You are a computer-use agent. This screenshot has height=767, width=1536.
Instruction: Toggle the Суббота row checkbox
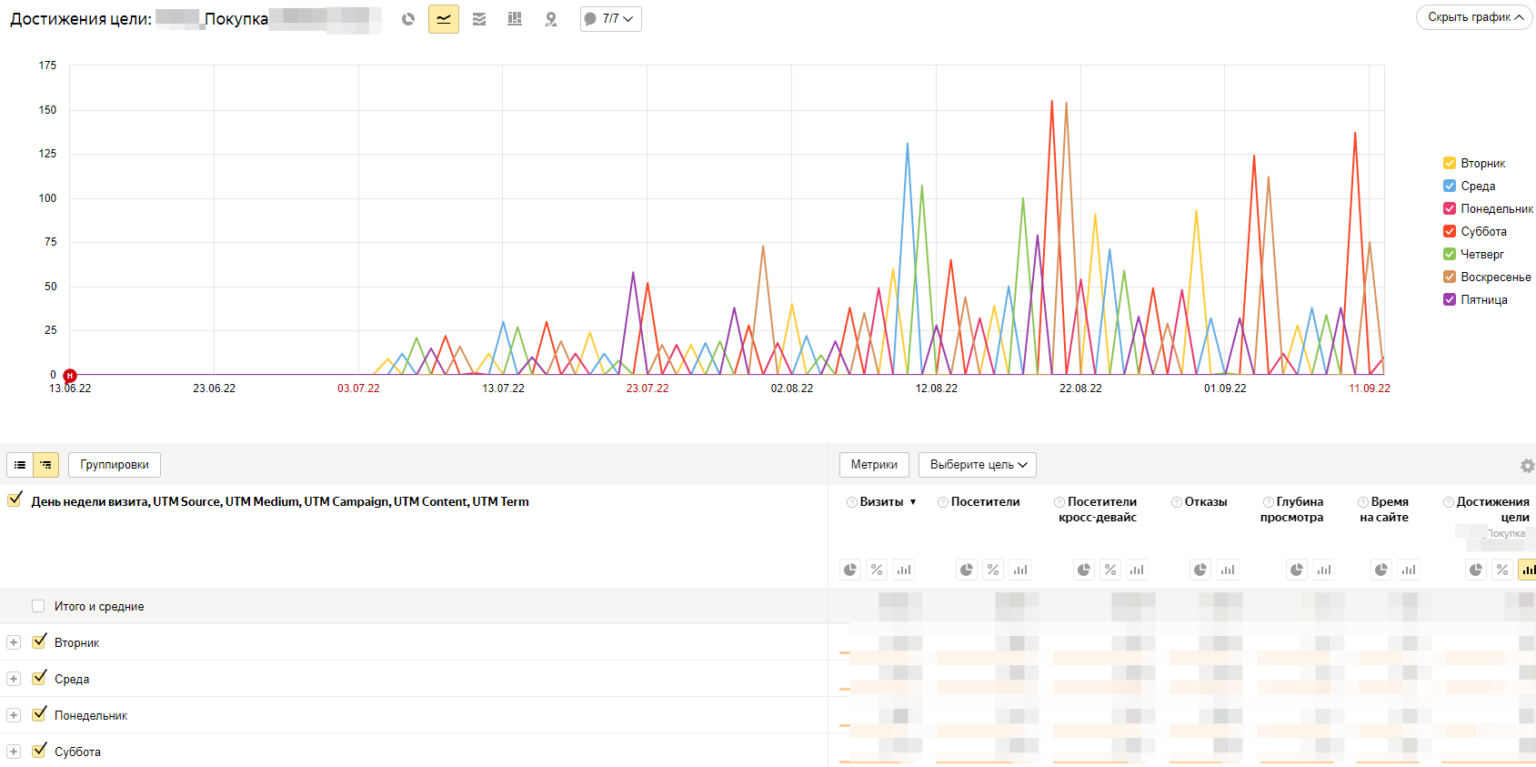(x=39, y=751)
